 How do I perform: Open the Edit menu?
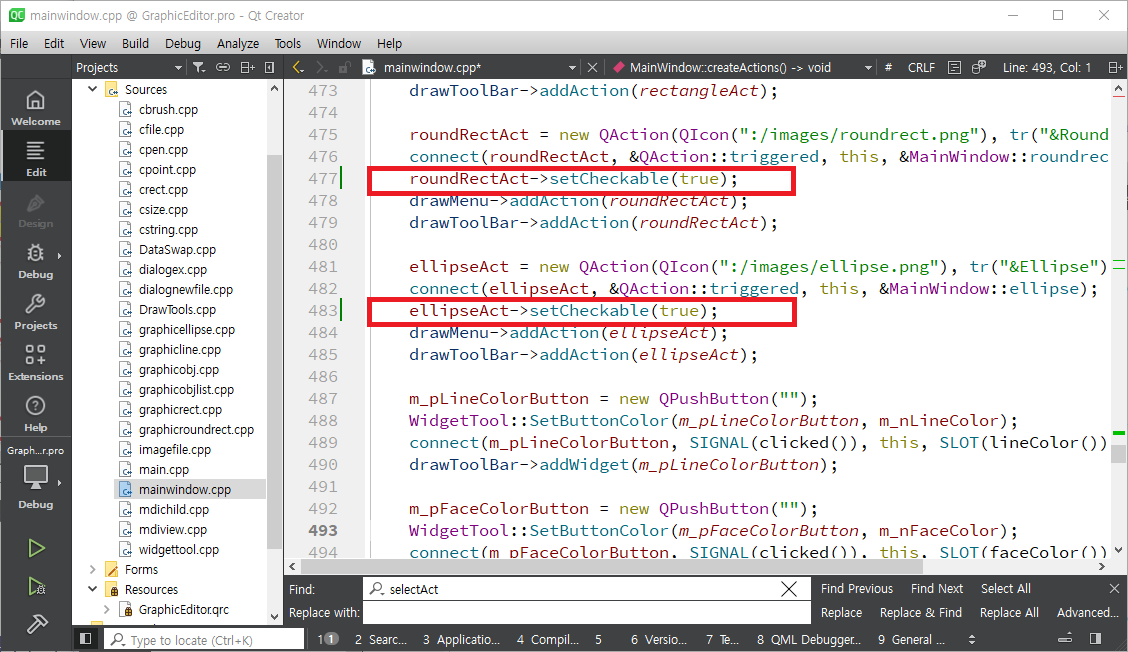54,44
